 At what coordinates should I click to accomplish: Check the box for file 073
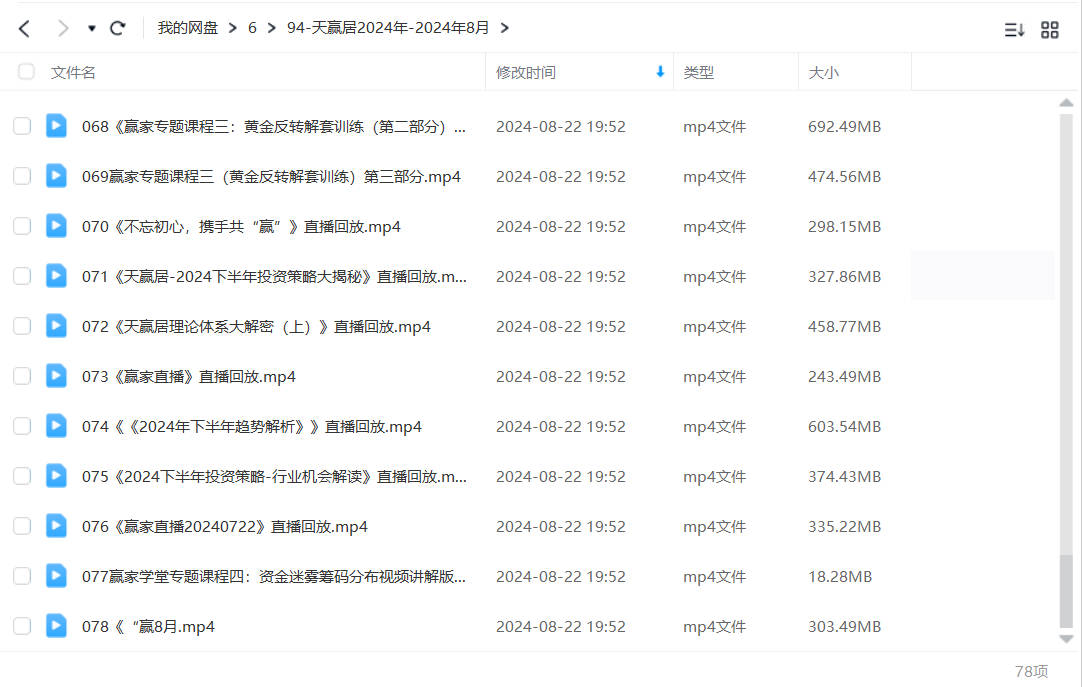tap(22, 376)
